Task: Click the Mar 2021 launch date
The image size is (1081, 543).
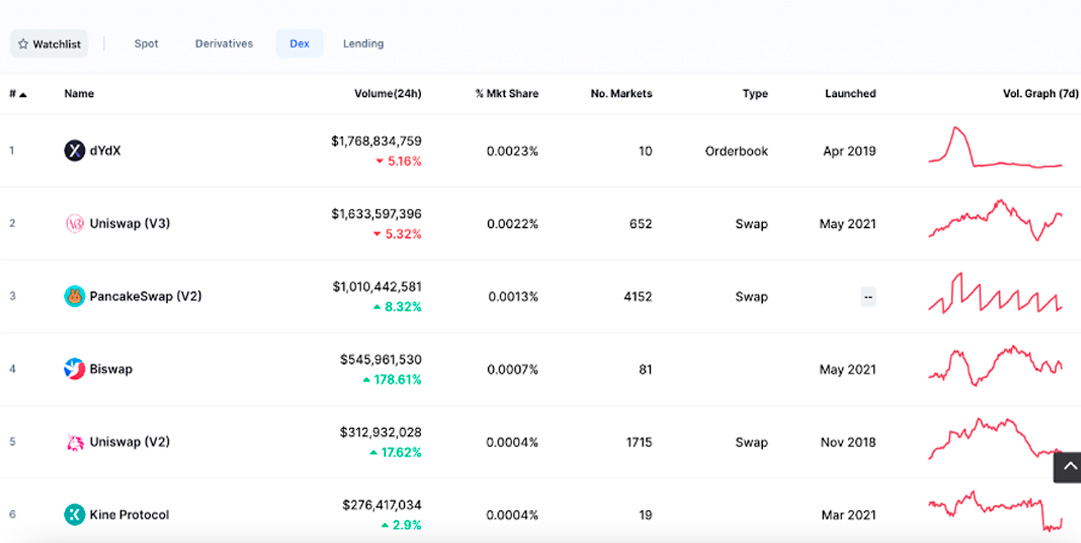Action: pyautogui.click(x=849, y=515)
